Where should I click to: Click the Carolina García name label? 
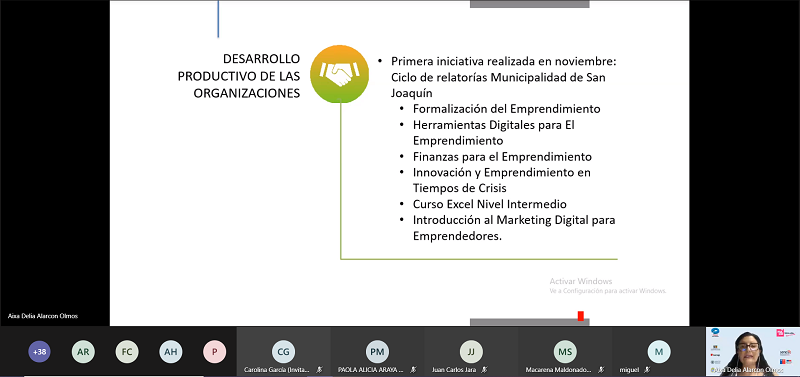click(x=277, y=370)
